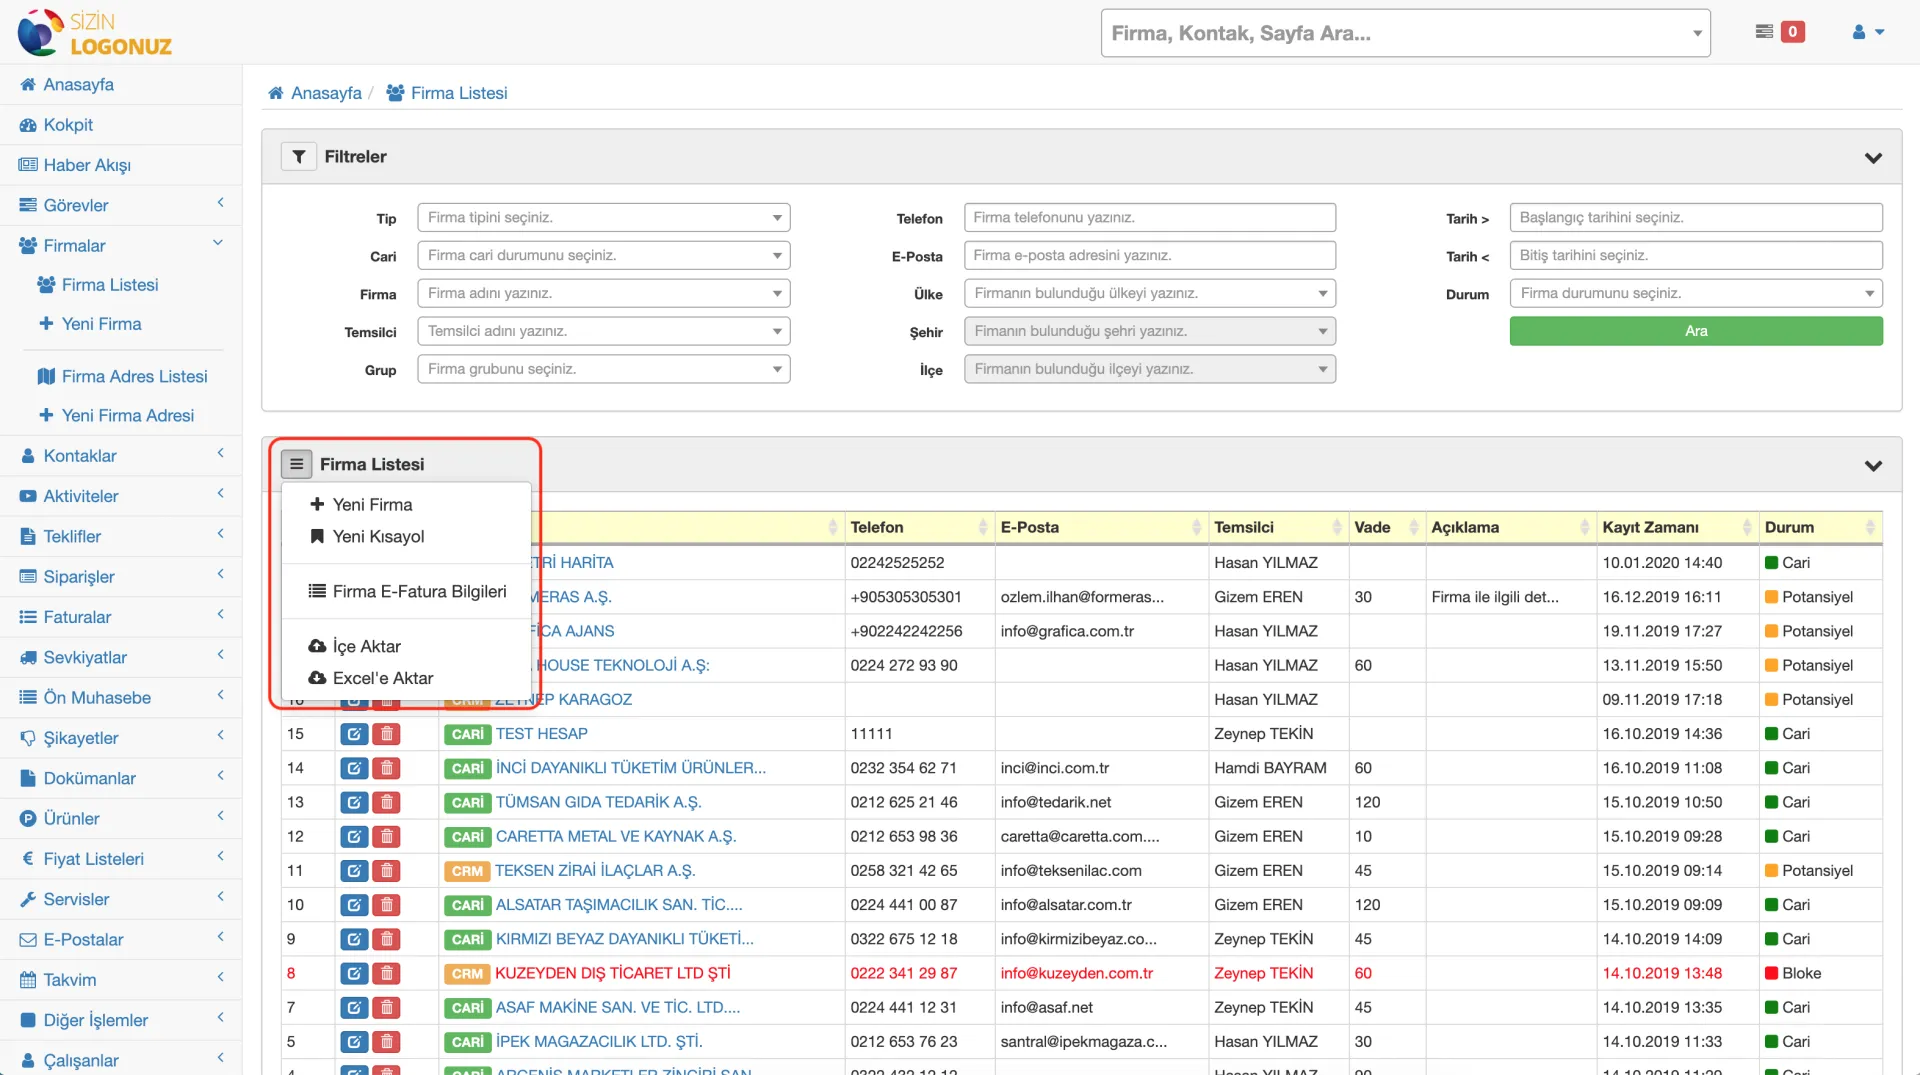Open the Tip firma type dropdown
The height and width of the screenshot is (1075, 1920).
pyautogui.click(x=604, y=218)
